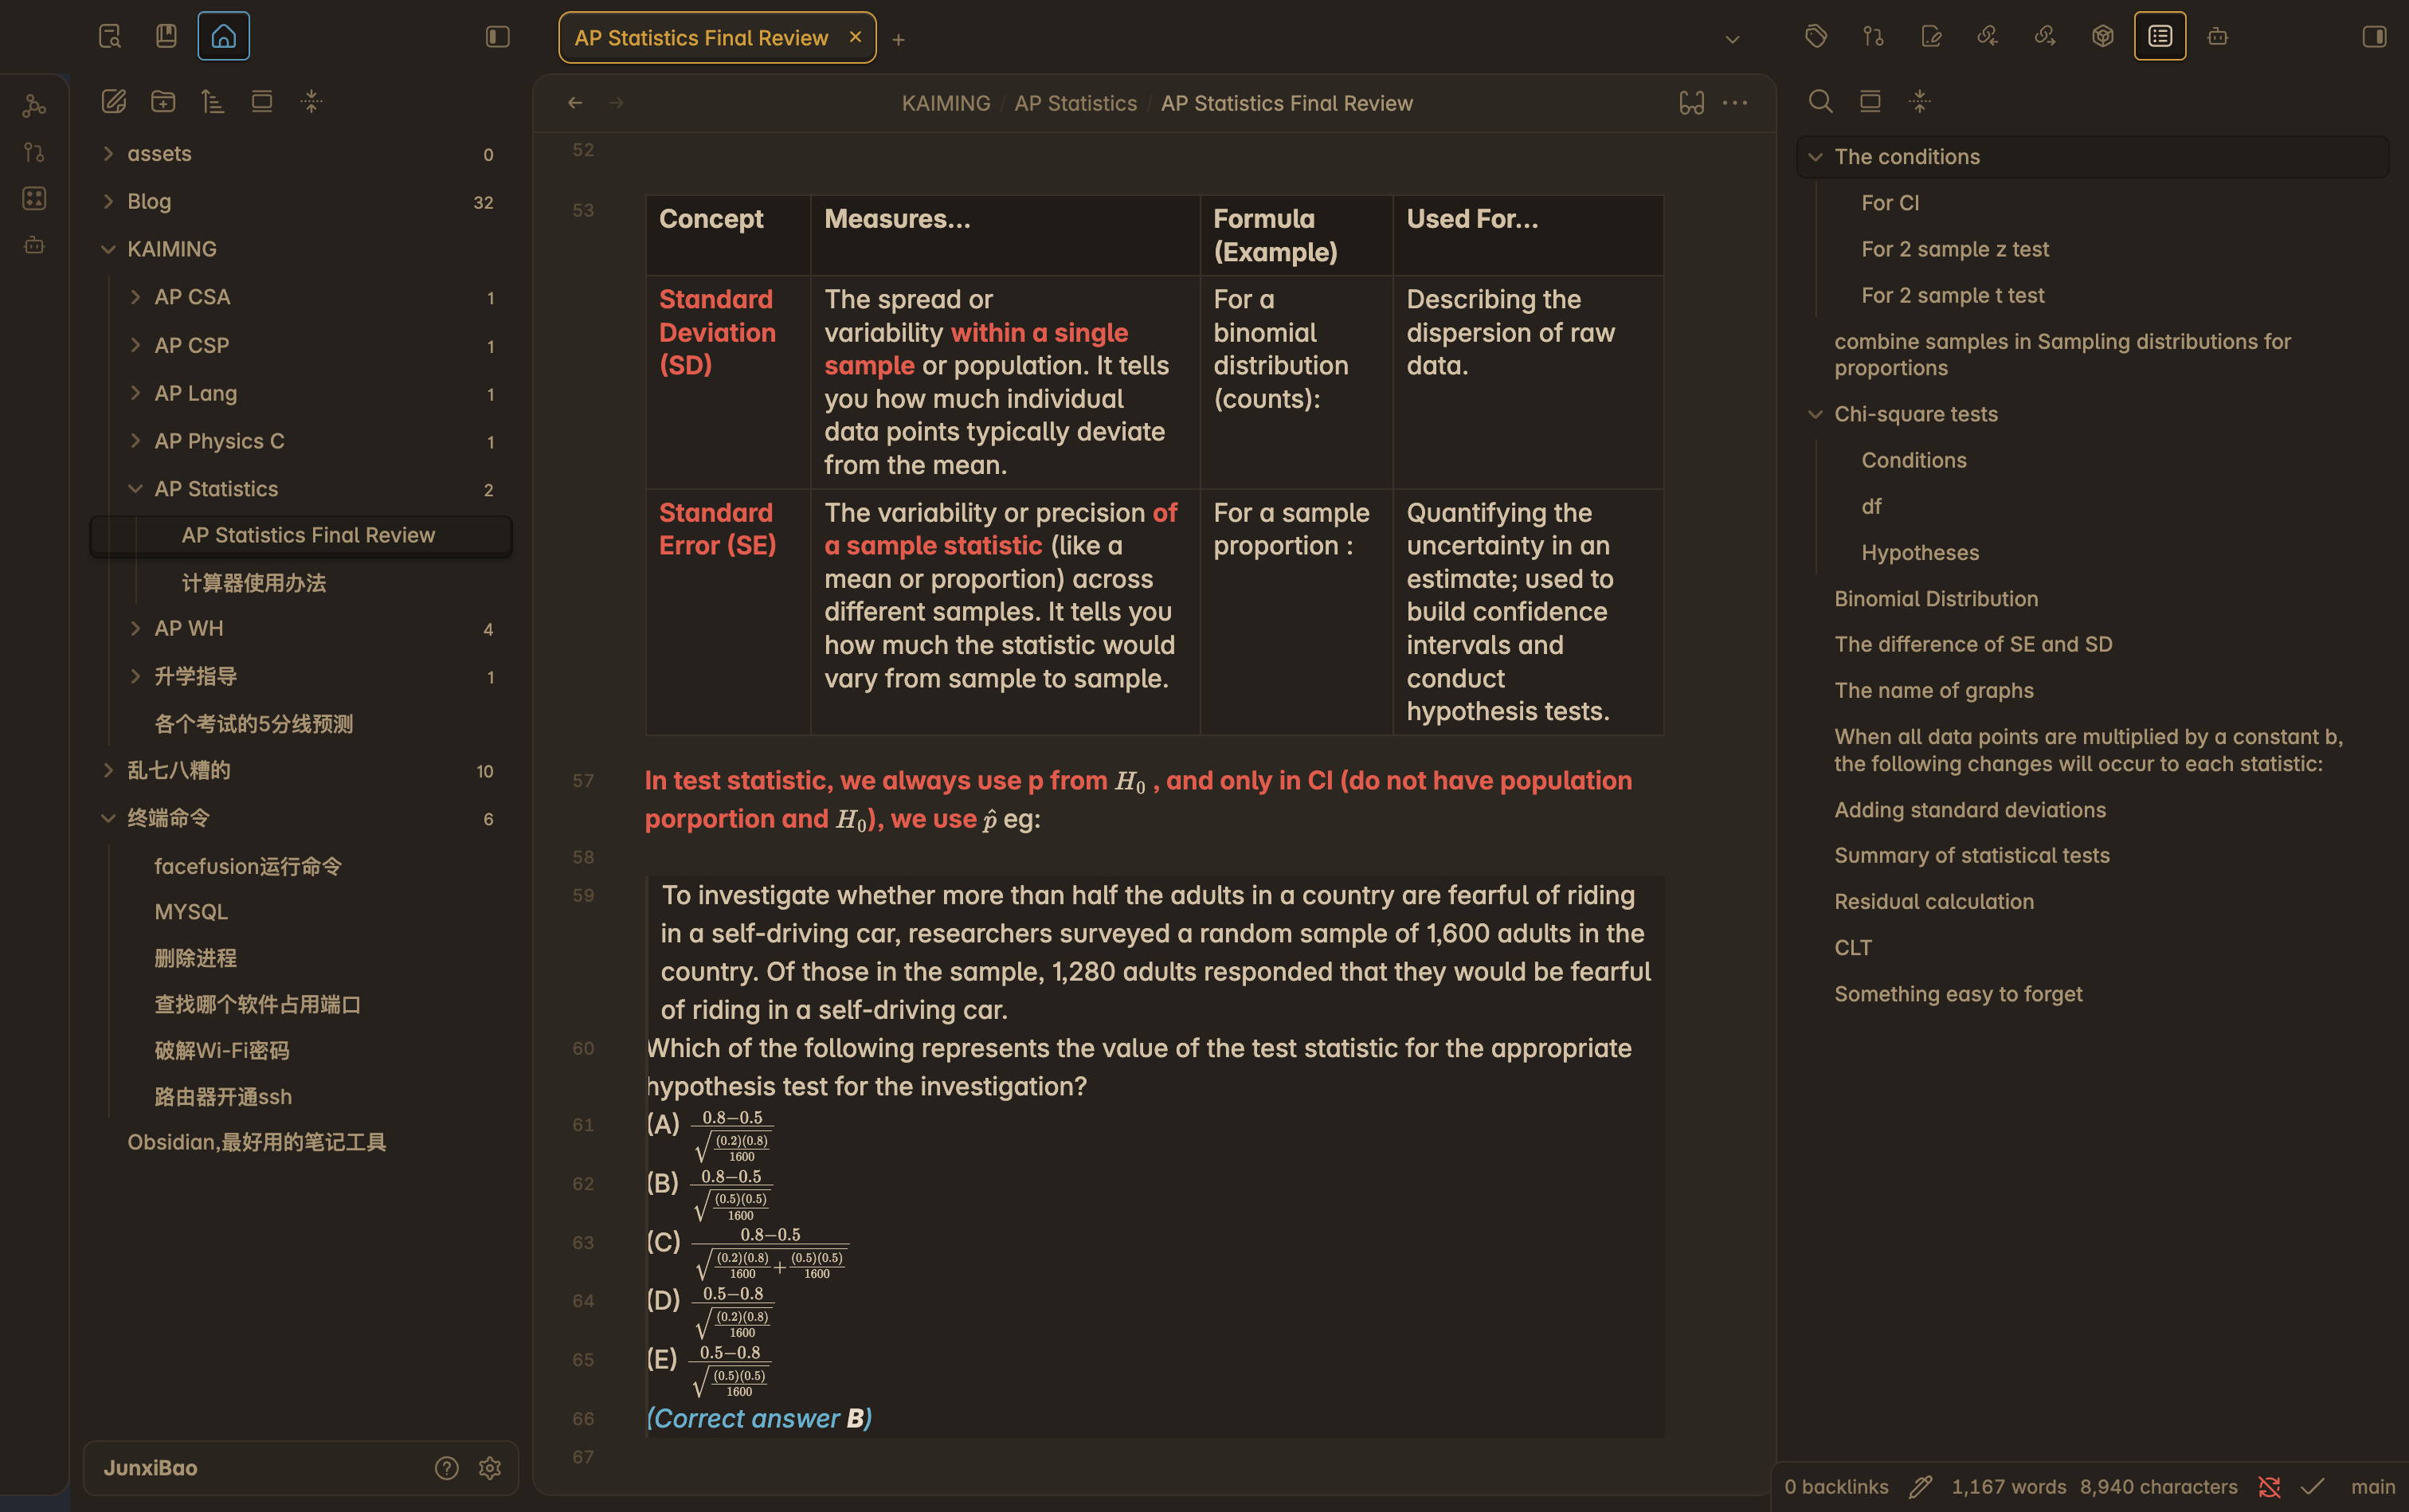The width and height of the screenshot is (2409, 1512).
Task: Toggle the right sidebar panel
Action: point(2373,37)
